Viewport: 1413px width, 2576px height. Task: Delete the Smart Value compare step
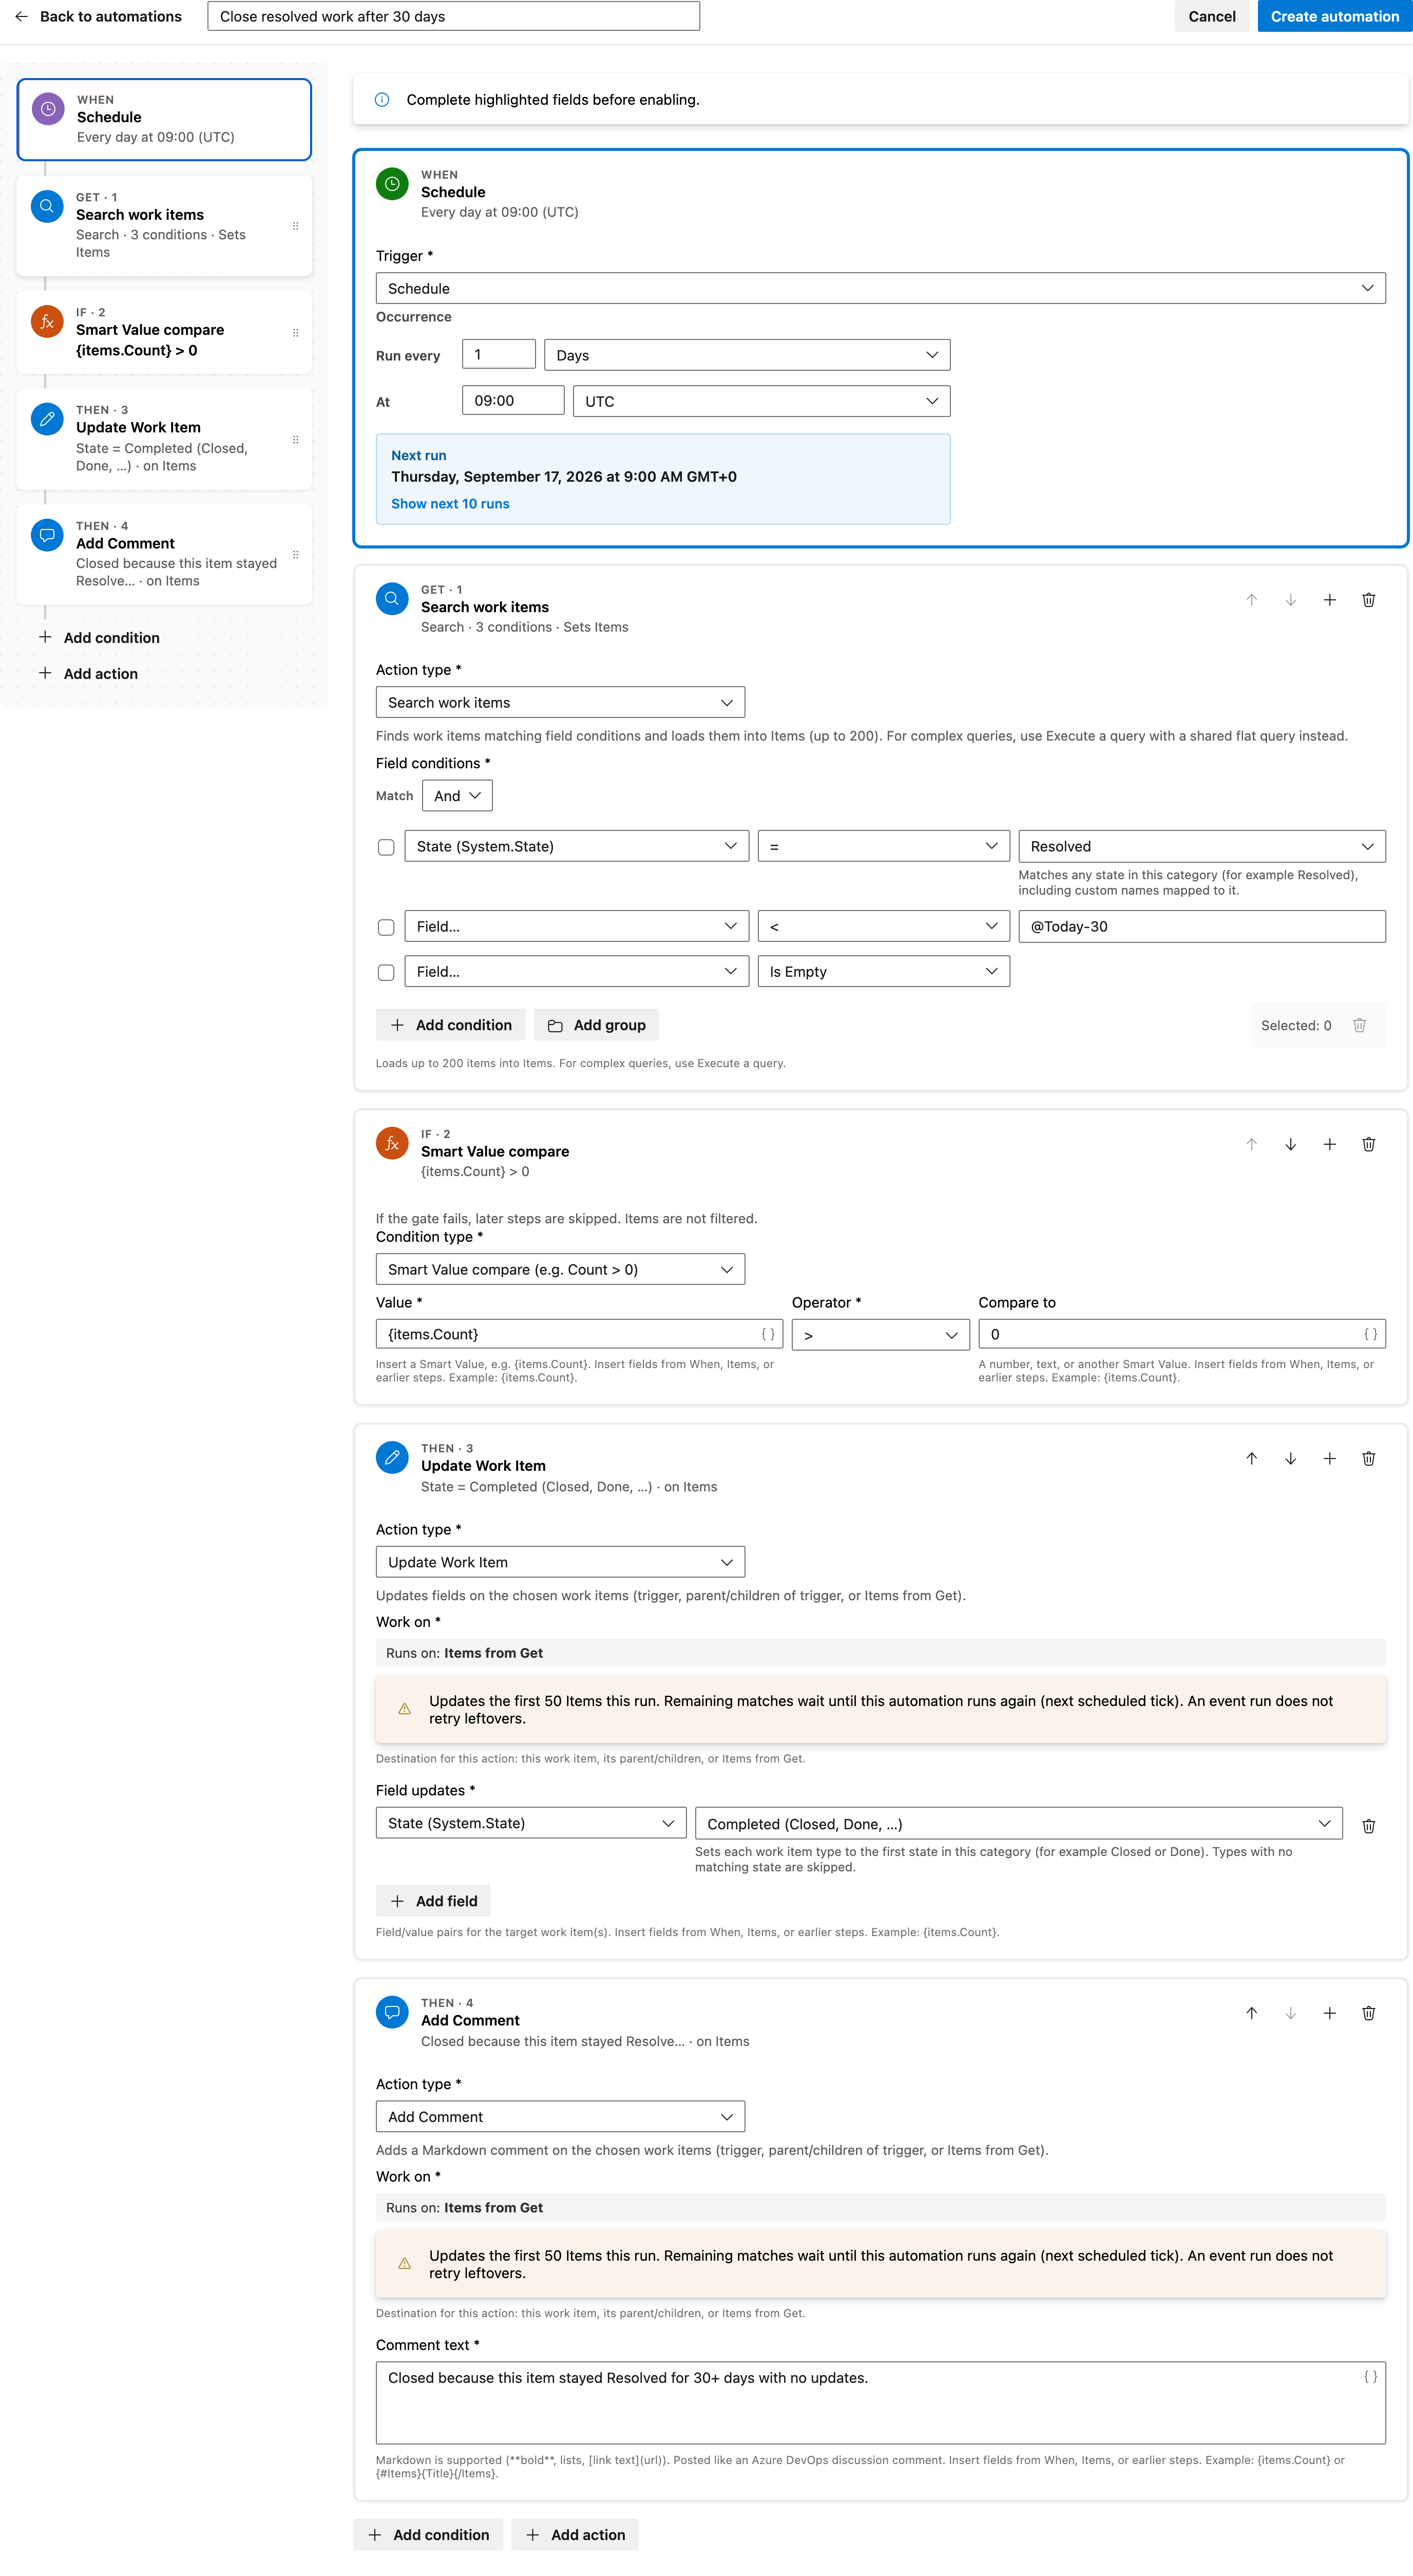click(x=1368, y=1144)
